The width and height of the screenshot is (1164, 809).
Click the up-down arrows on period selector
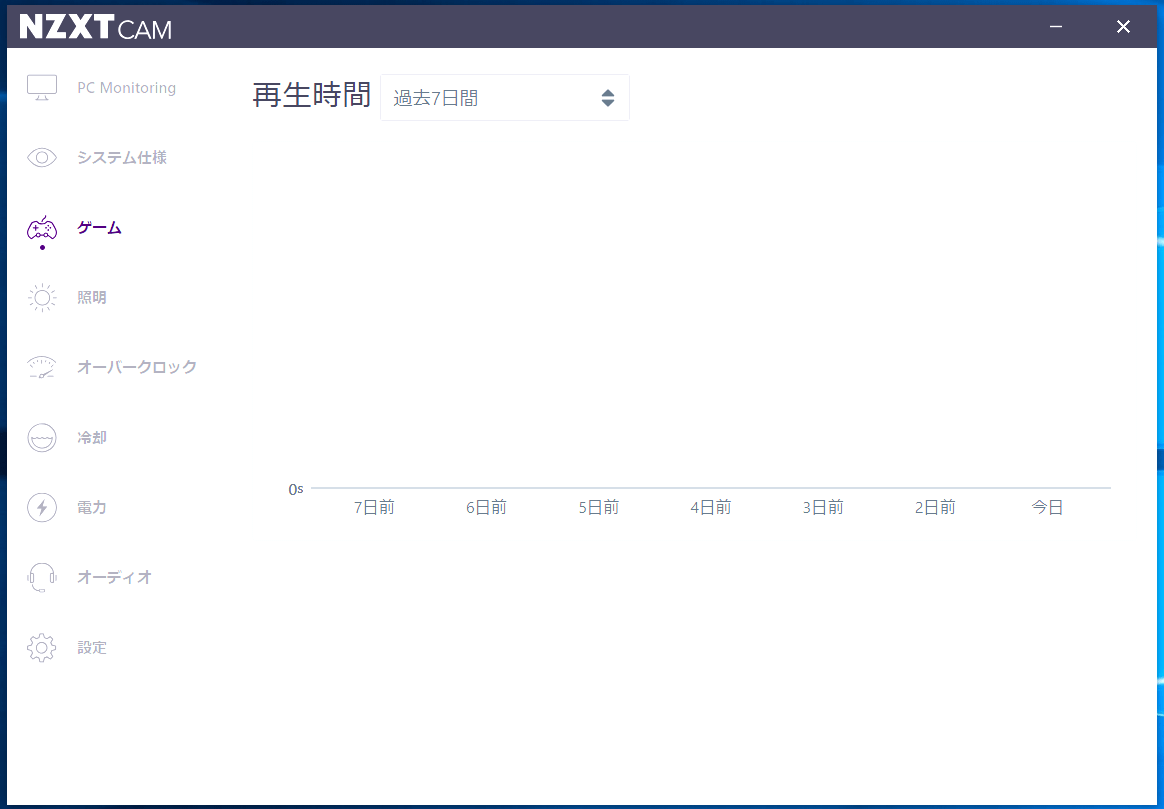coord(607,98)
